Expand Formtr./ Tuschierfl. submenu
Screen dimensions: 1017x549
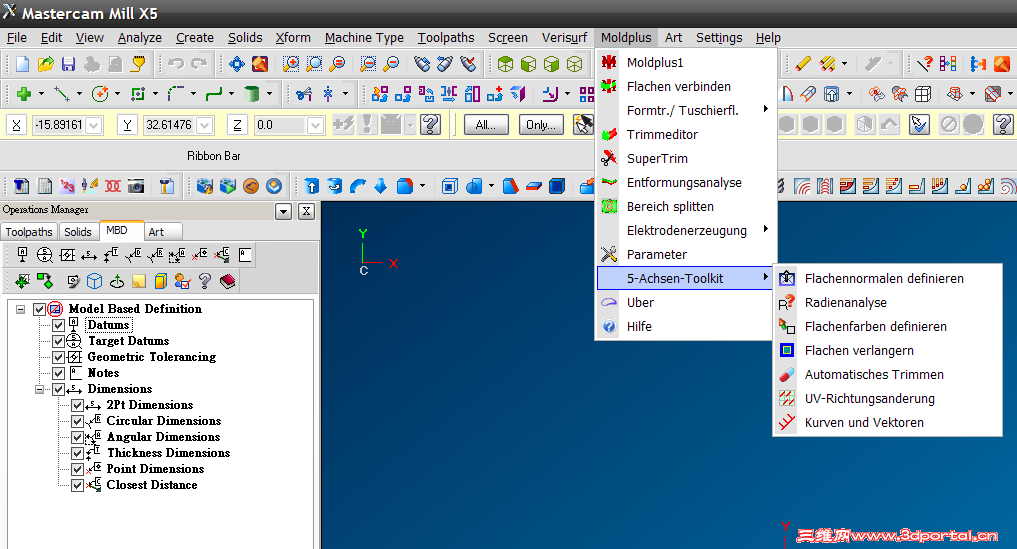click(765, 109)
